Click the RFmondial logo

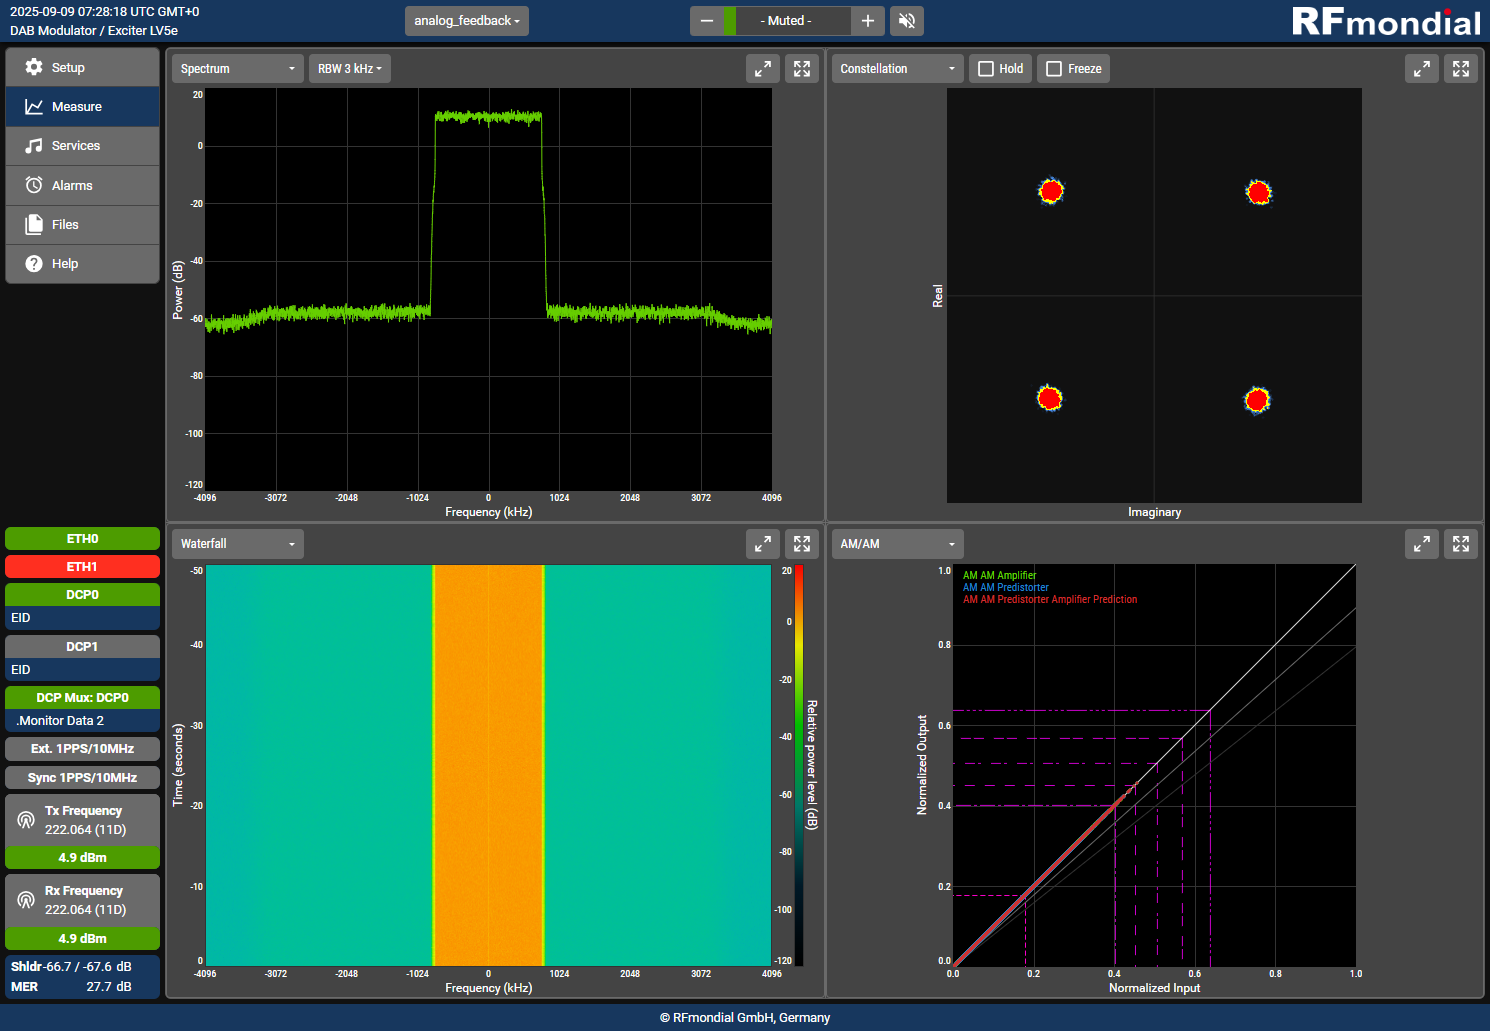pyautogui.click(x=1385, y=22)
